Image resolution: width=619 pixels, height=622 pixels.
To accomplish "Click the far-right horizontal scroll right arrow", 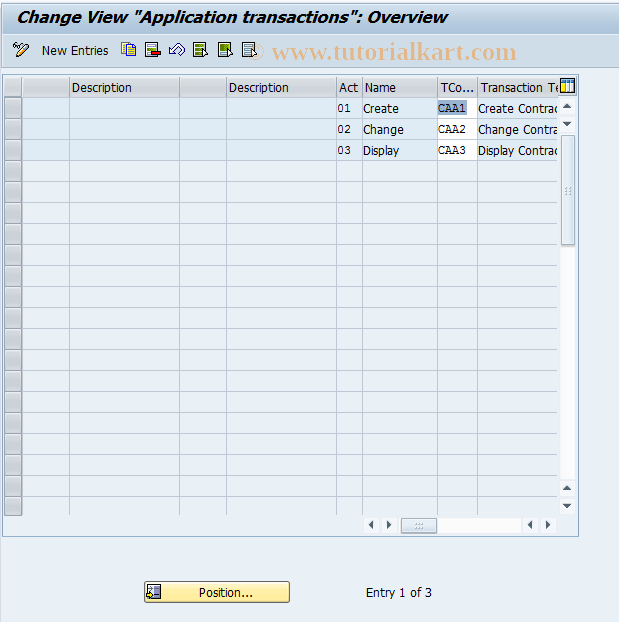I will click(548, 525).
